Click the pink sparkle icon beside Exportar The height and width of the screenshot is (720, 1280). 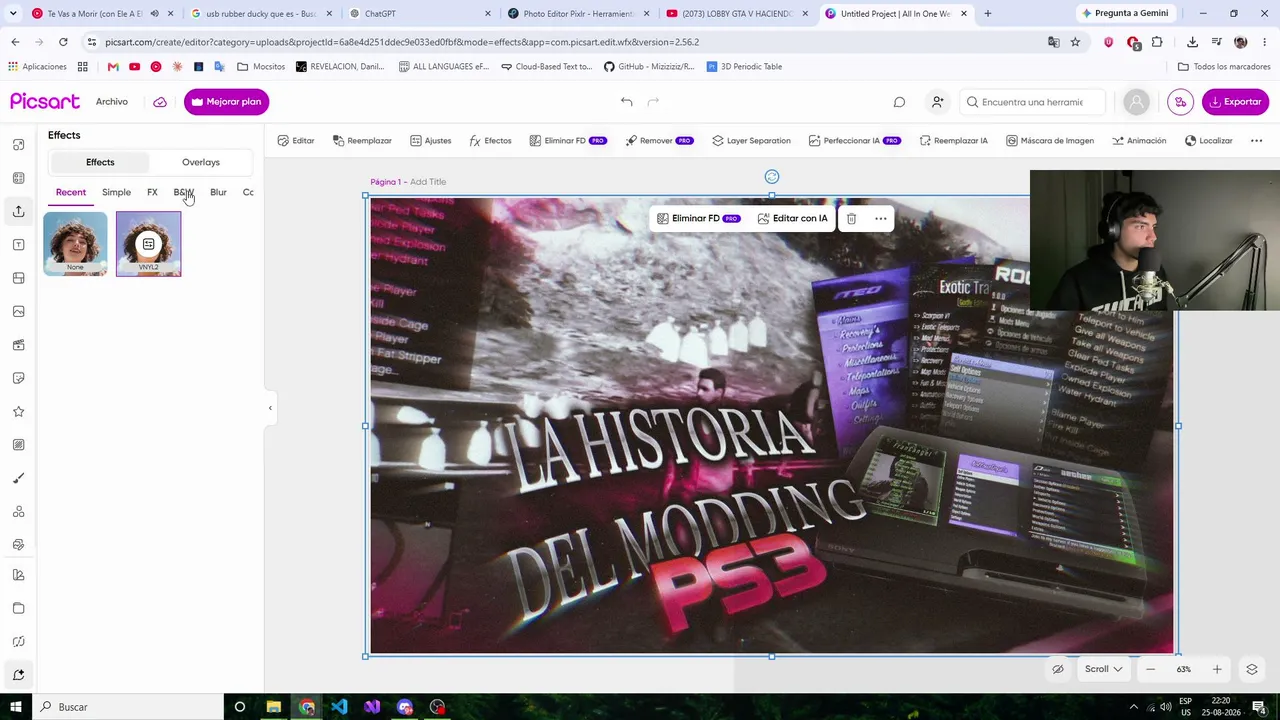coord(1181,102)
